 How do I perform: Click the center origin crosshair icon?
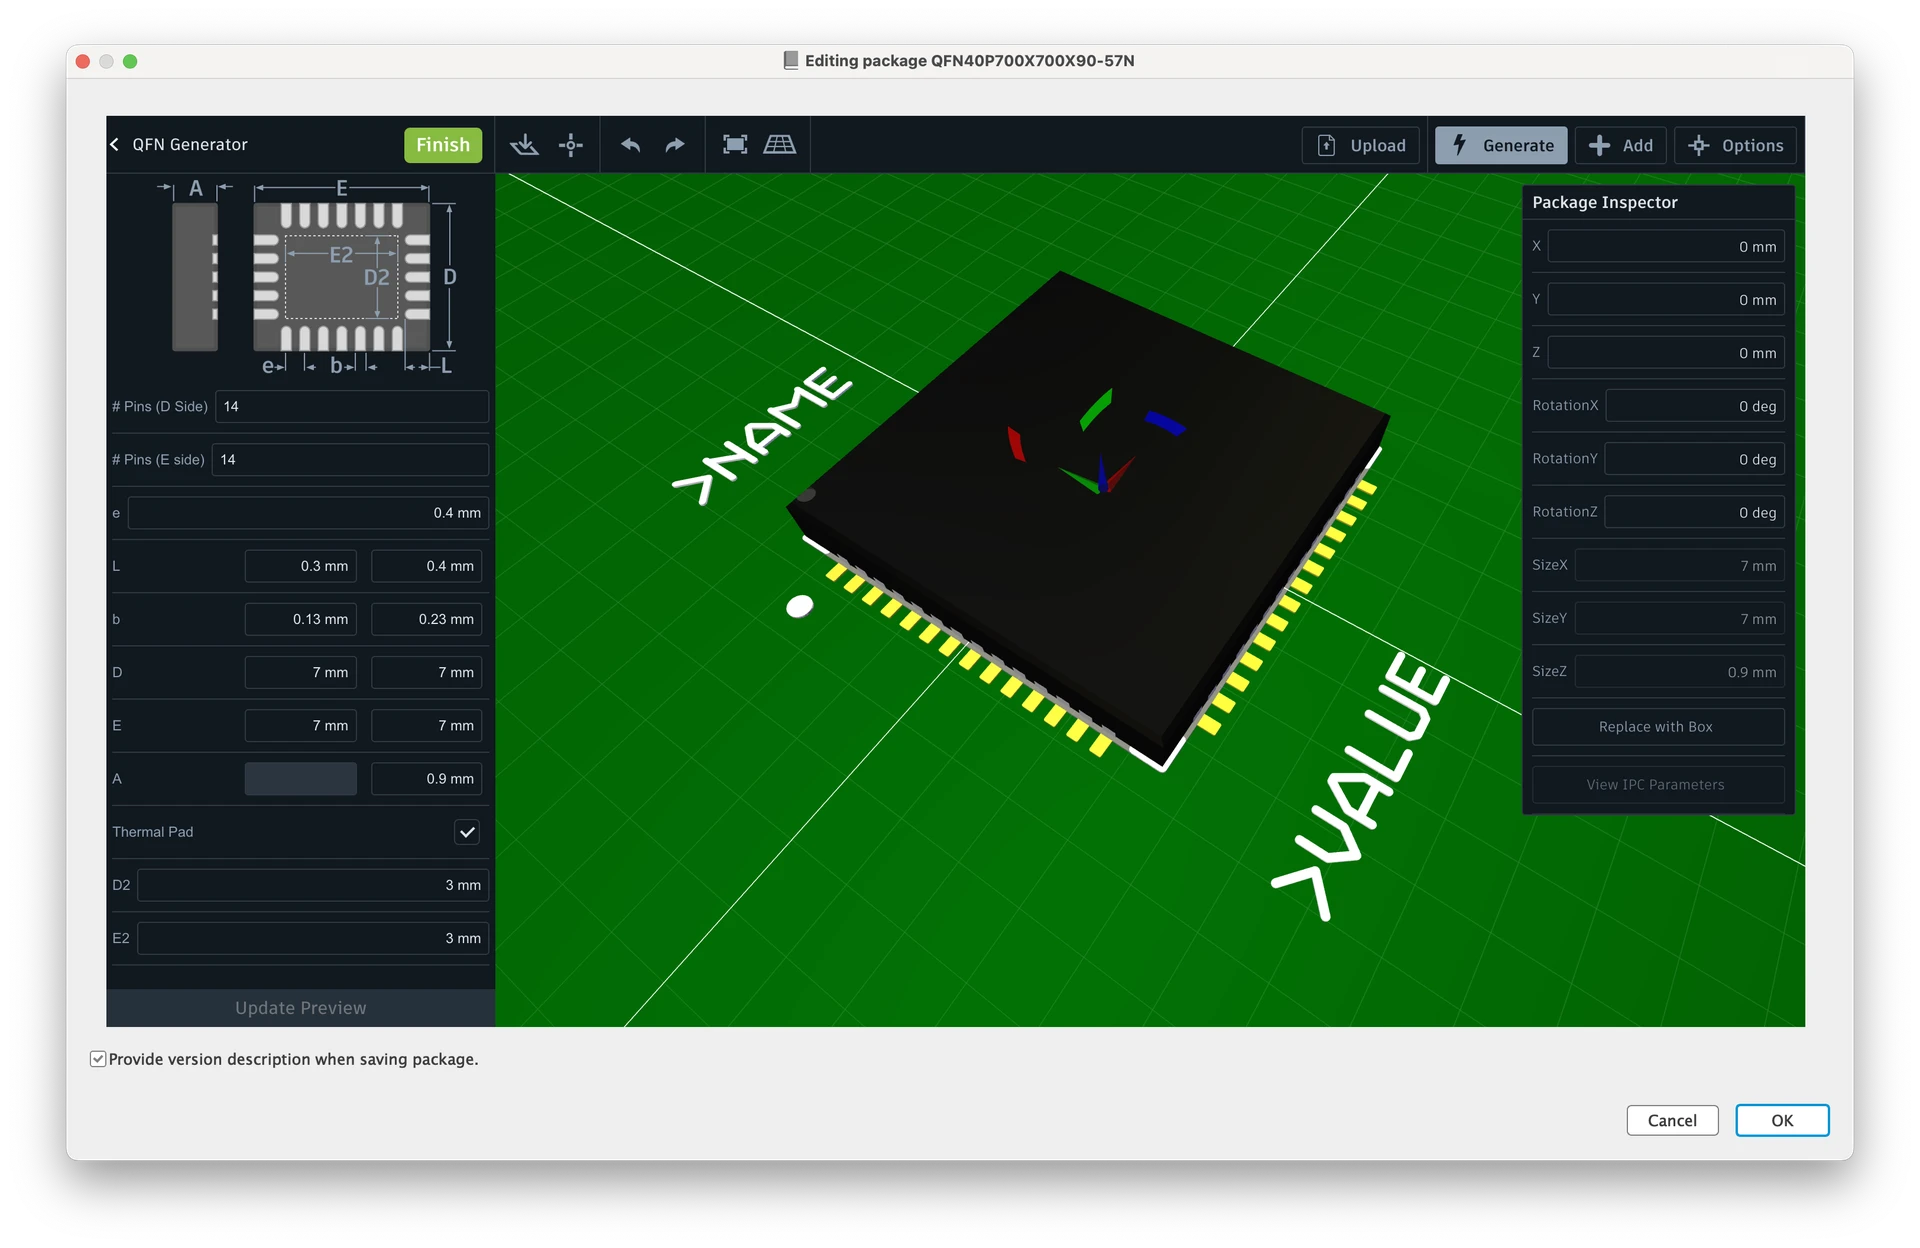click(x=571, y=145)
